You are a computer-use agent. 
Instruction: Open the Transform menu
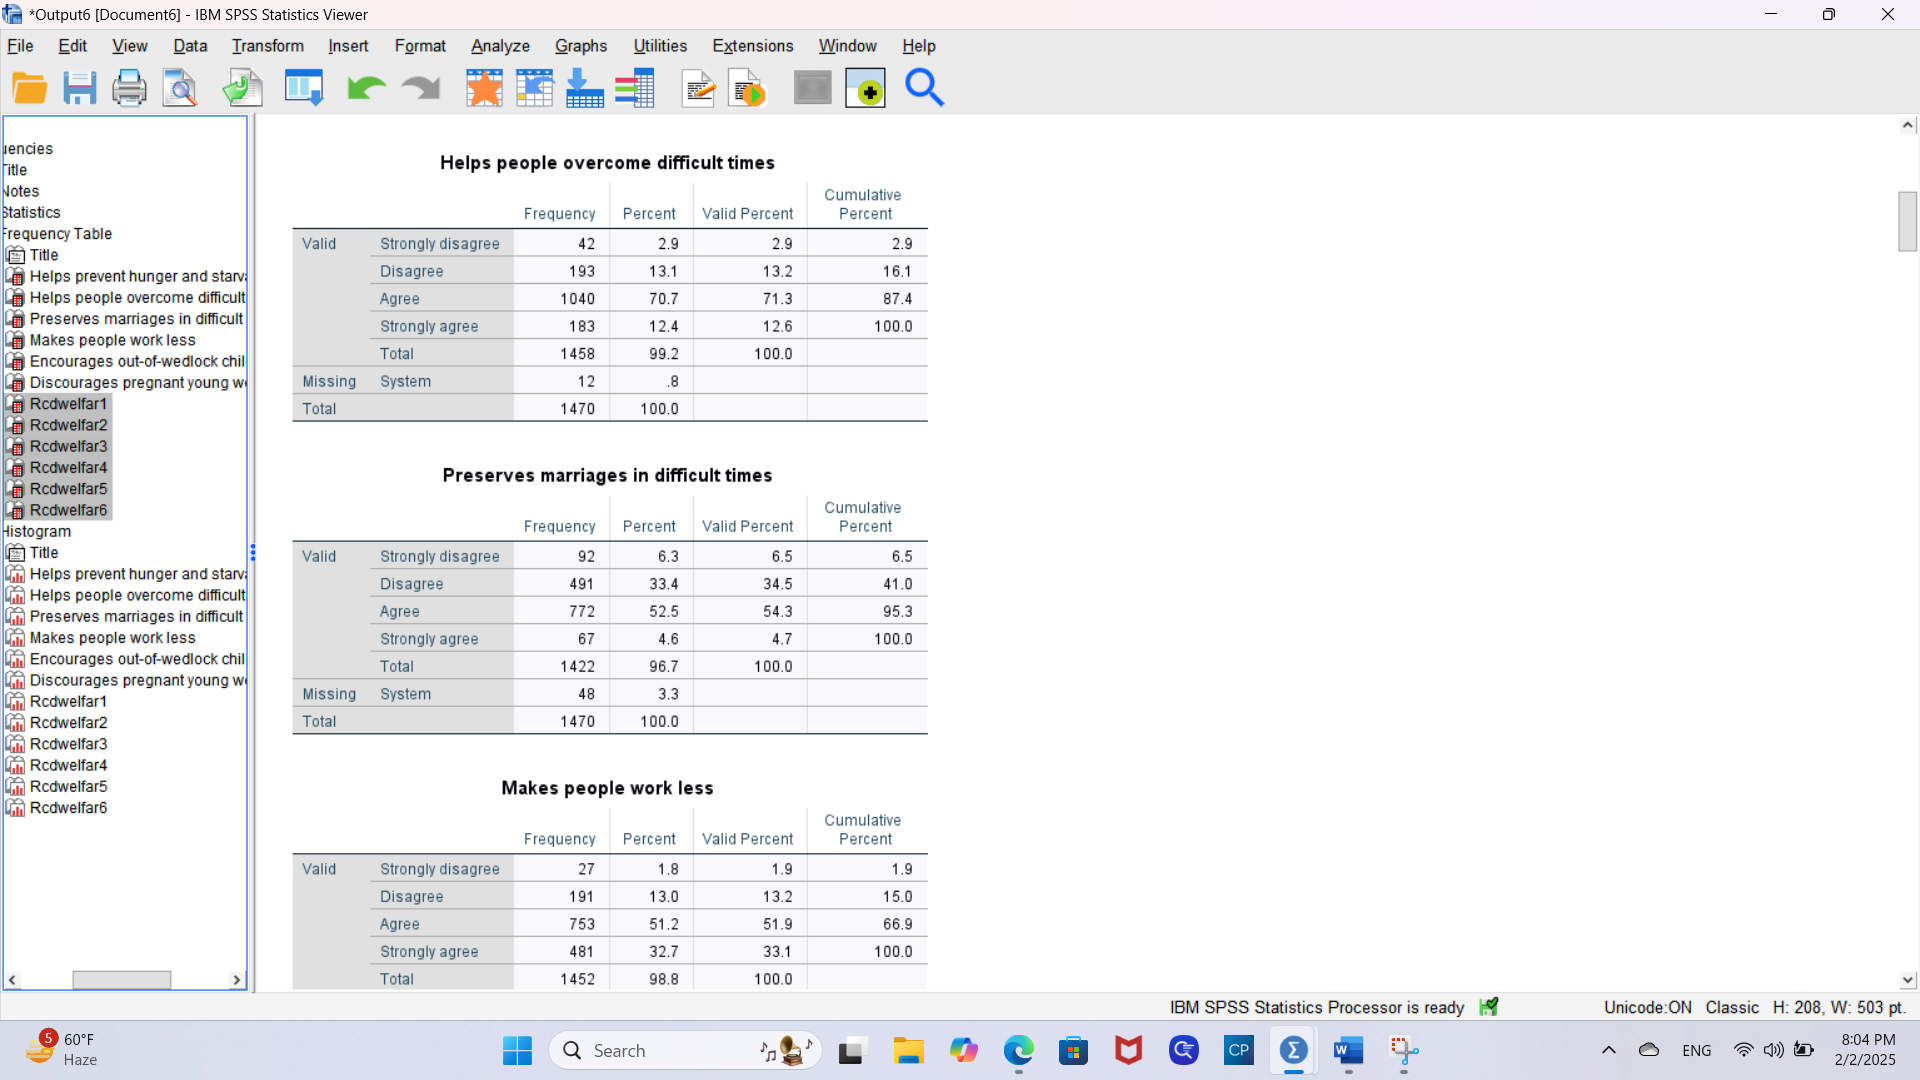click(266, 46)
